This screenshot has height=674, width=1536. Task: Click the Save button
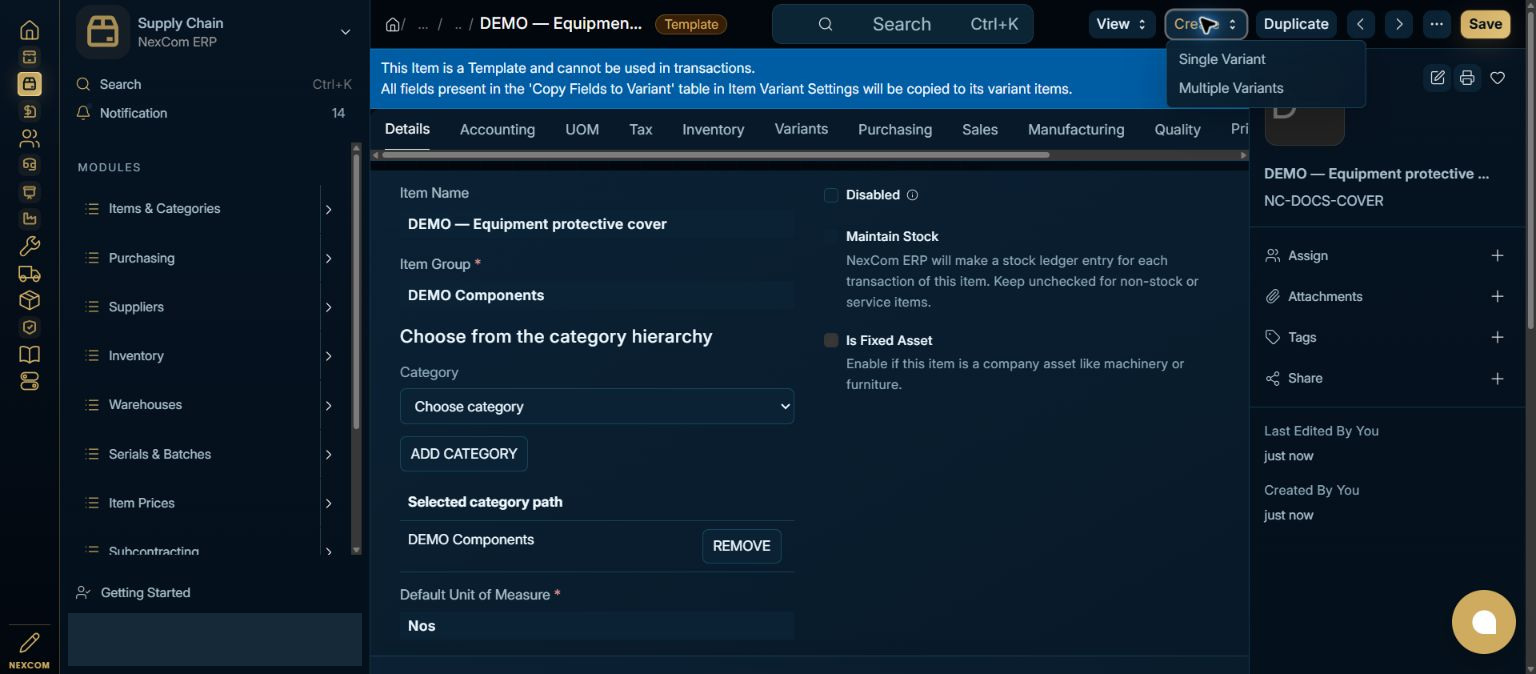pyautogui.click(x=1485, y=24)
